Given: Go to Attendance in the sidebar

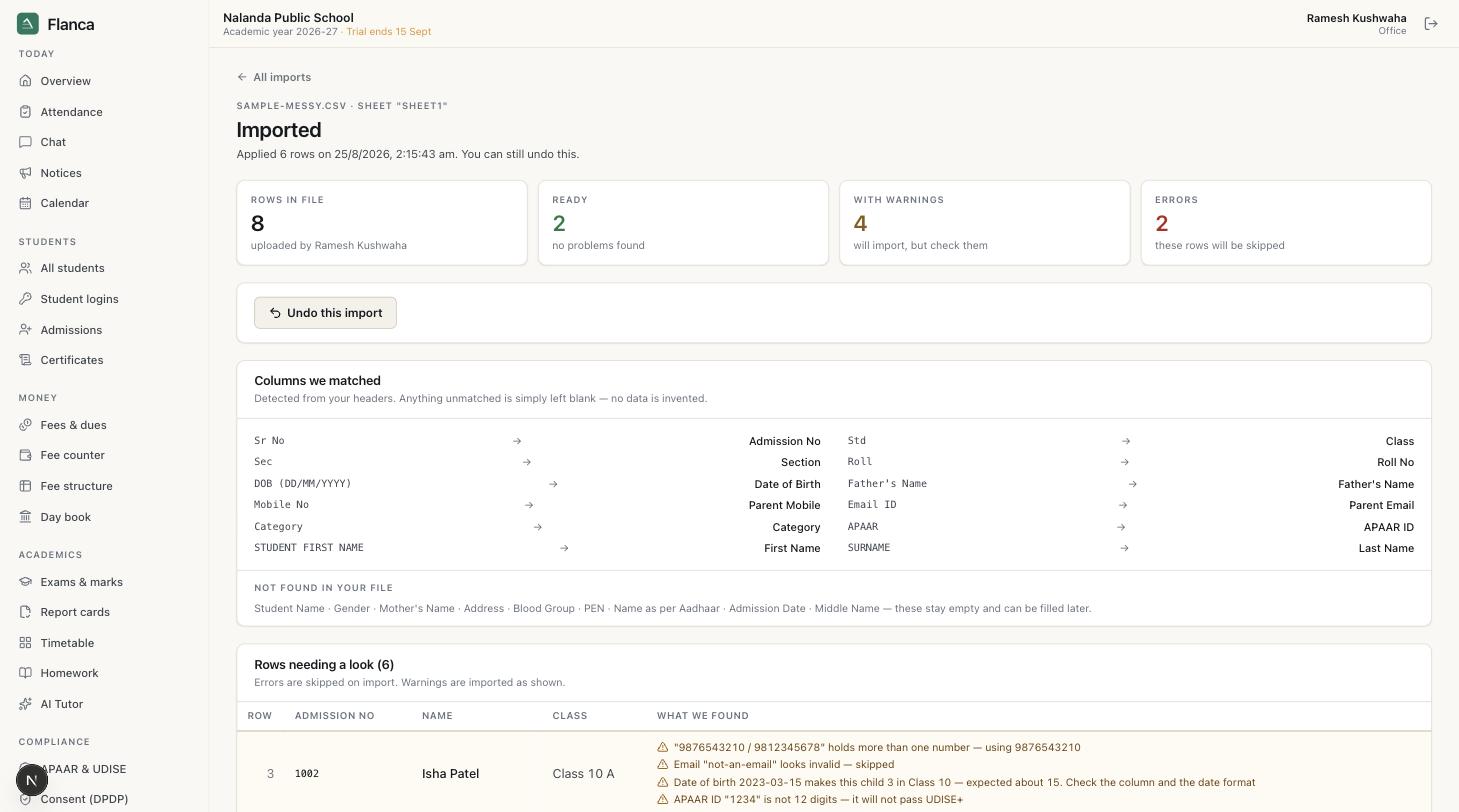Looking at the screenshot, I should pos(71,112).
